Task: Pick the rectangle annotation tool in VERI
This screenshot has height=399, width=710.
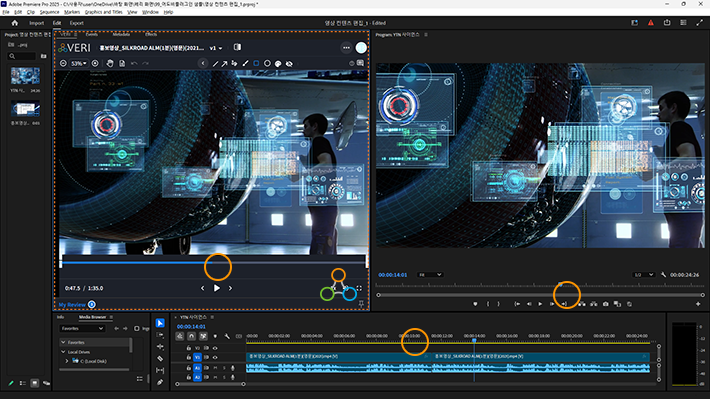Action: (256, 63)
